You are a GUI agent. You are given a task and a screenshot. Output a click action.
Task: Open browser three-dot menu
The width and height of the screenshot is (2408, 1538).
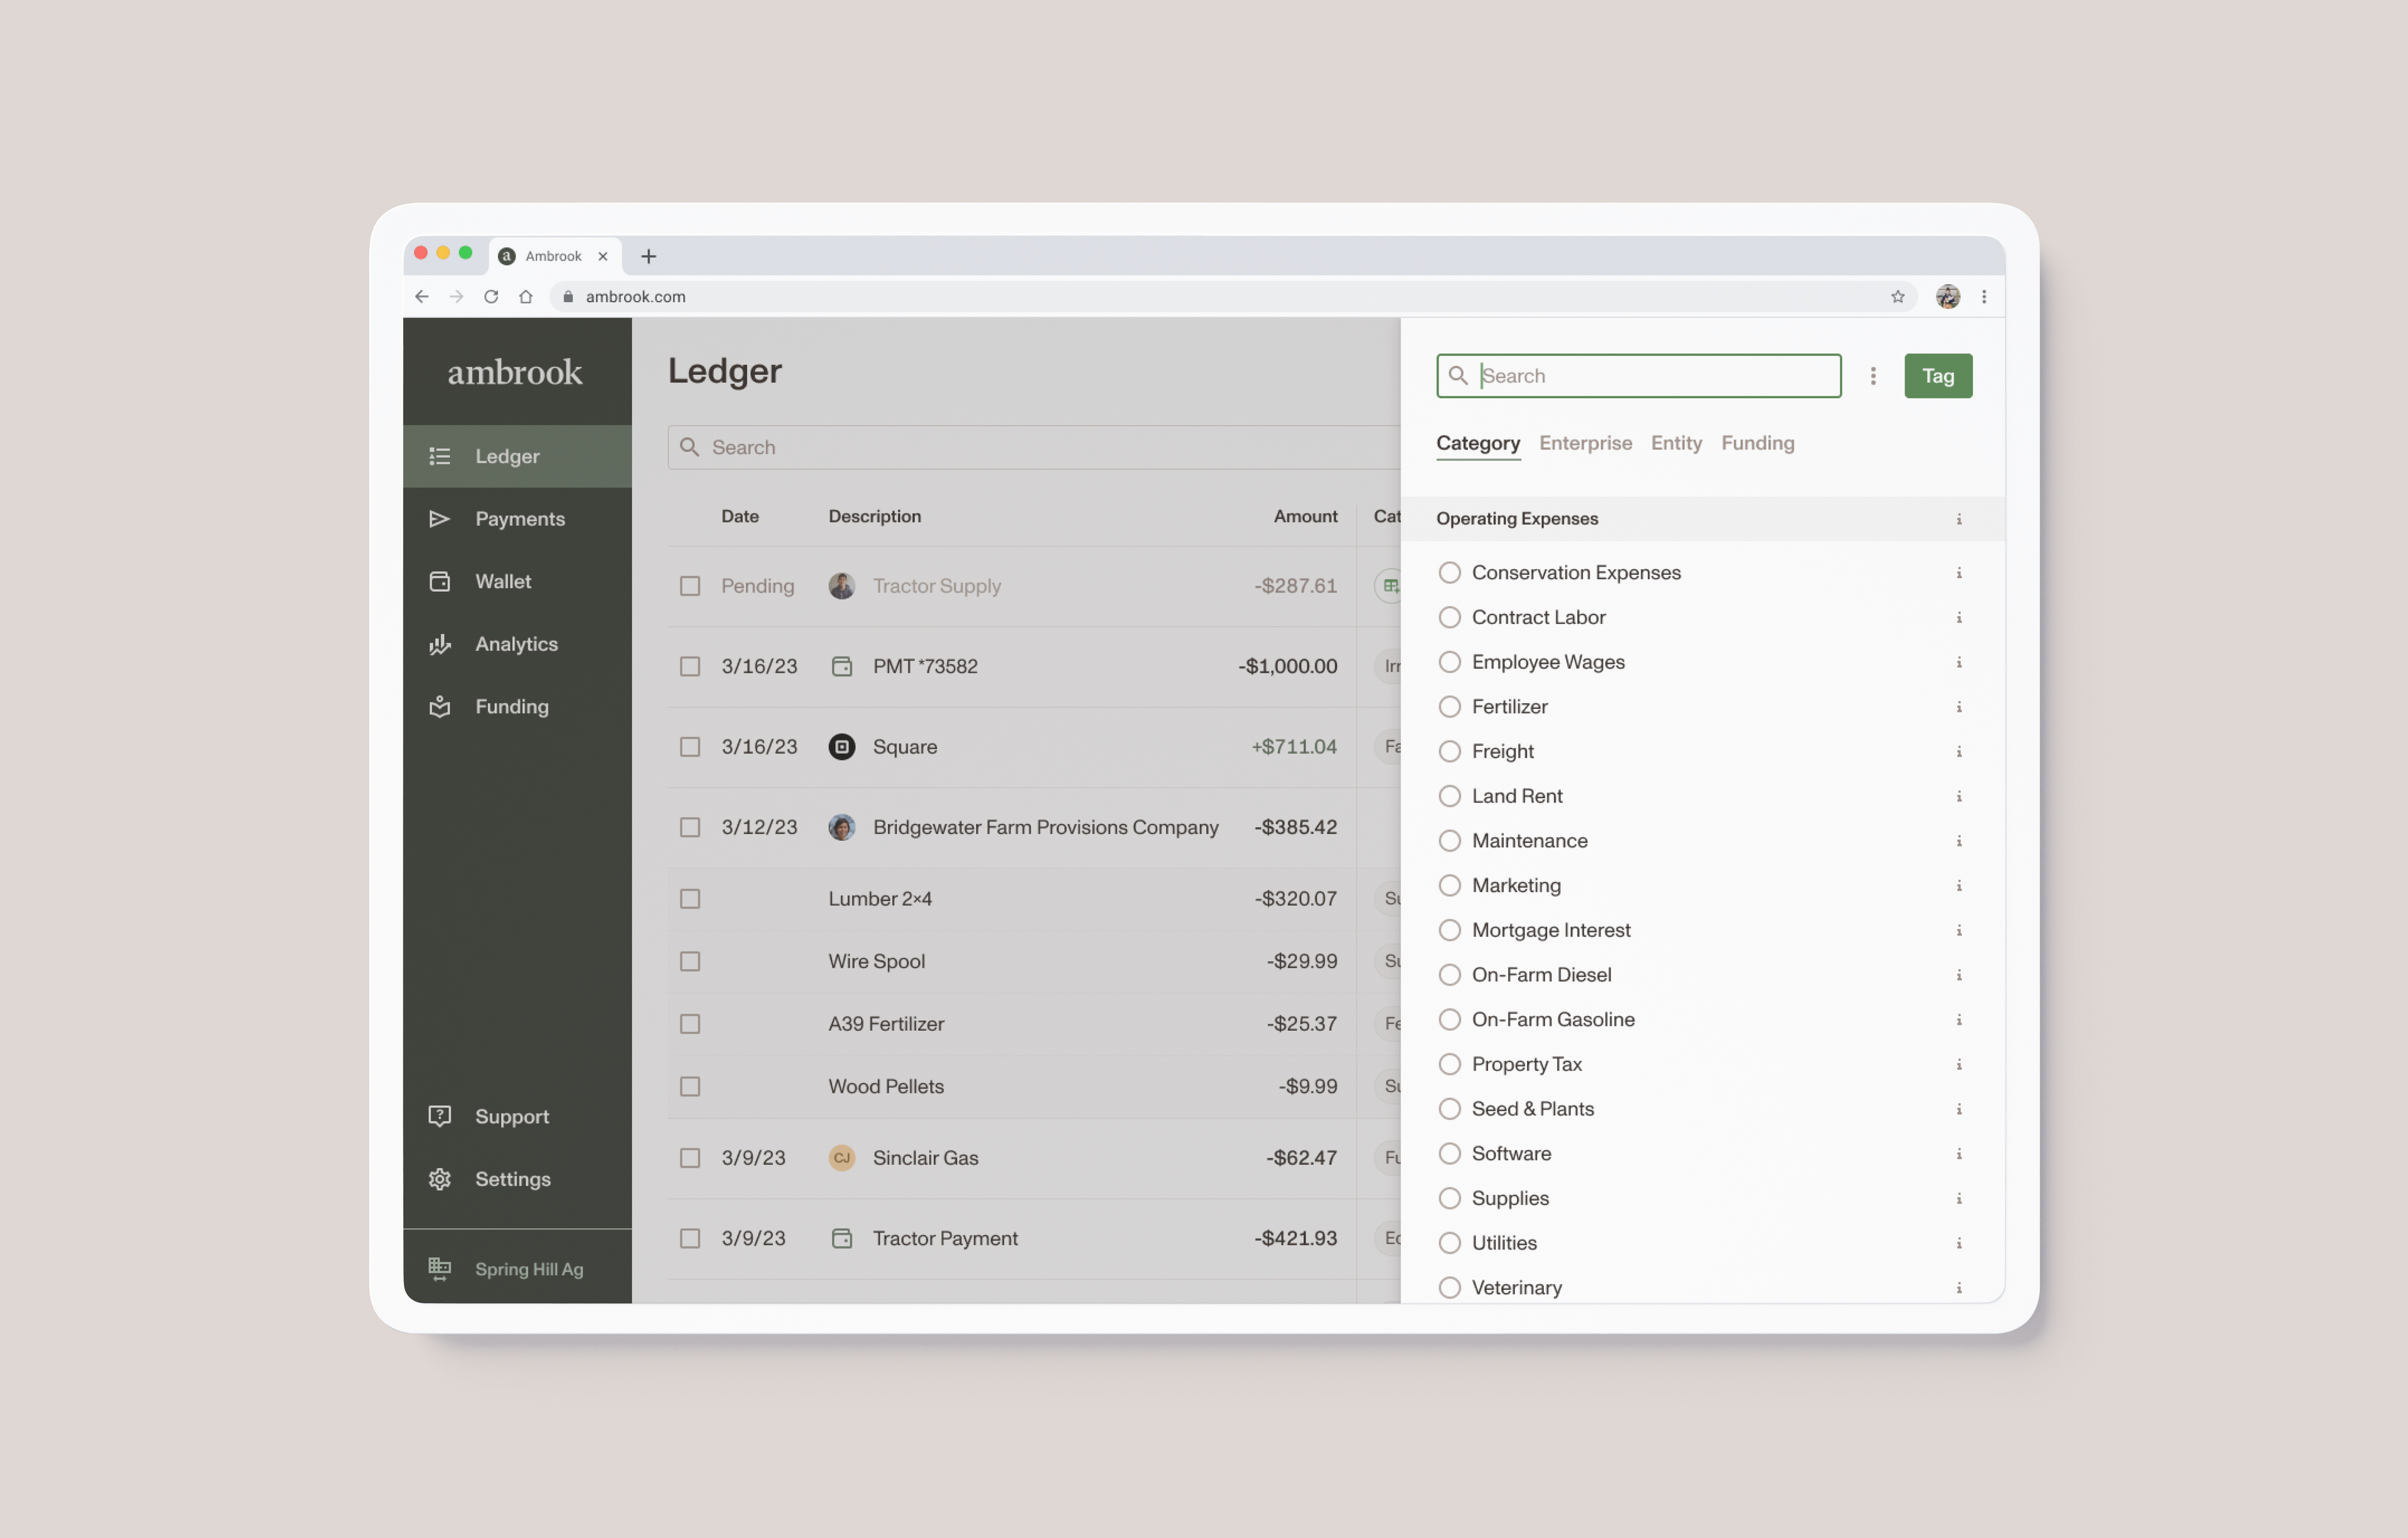tap(1984, 297)
